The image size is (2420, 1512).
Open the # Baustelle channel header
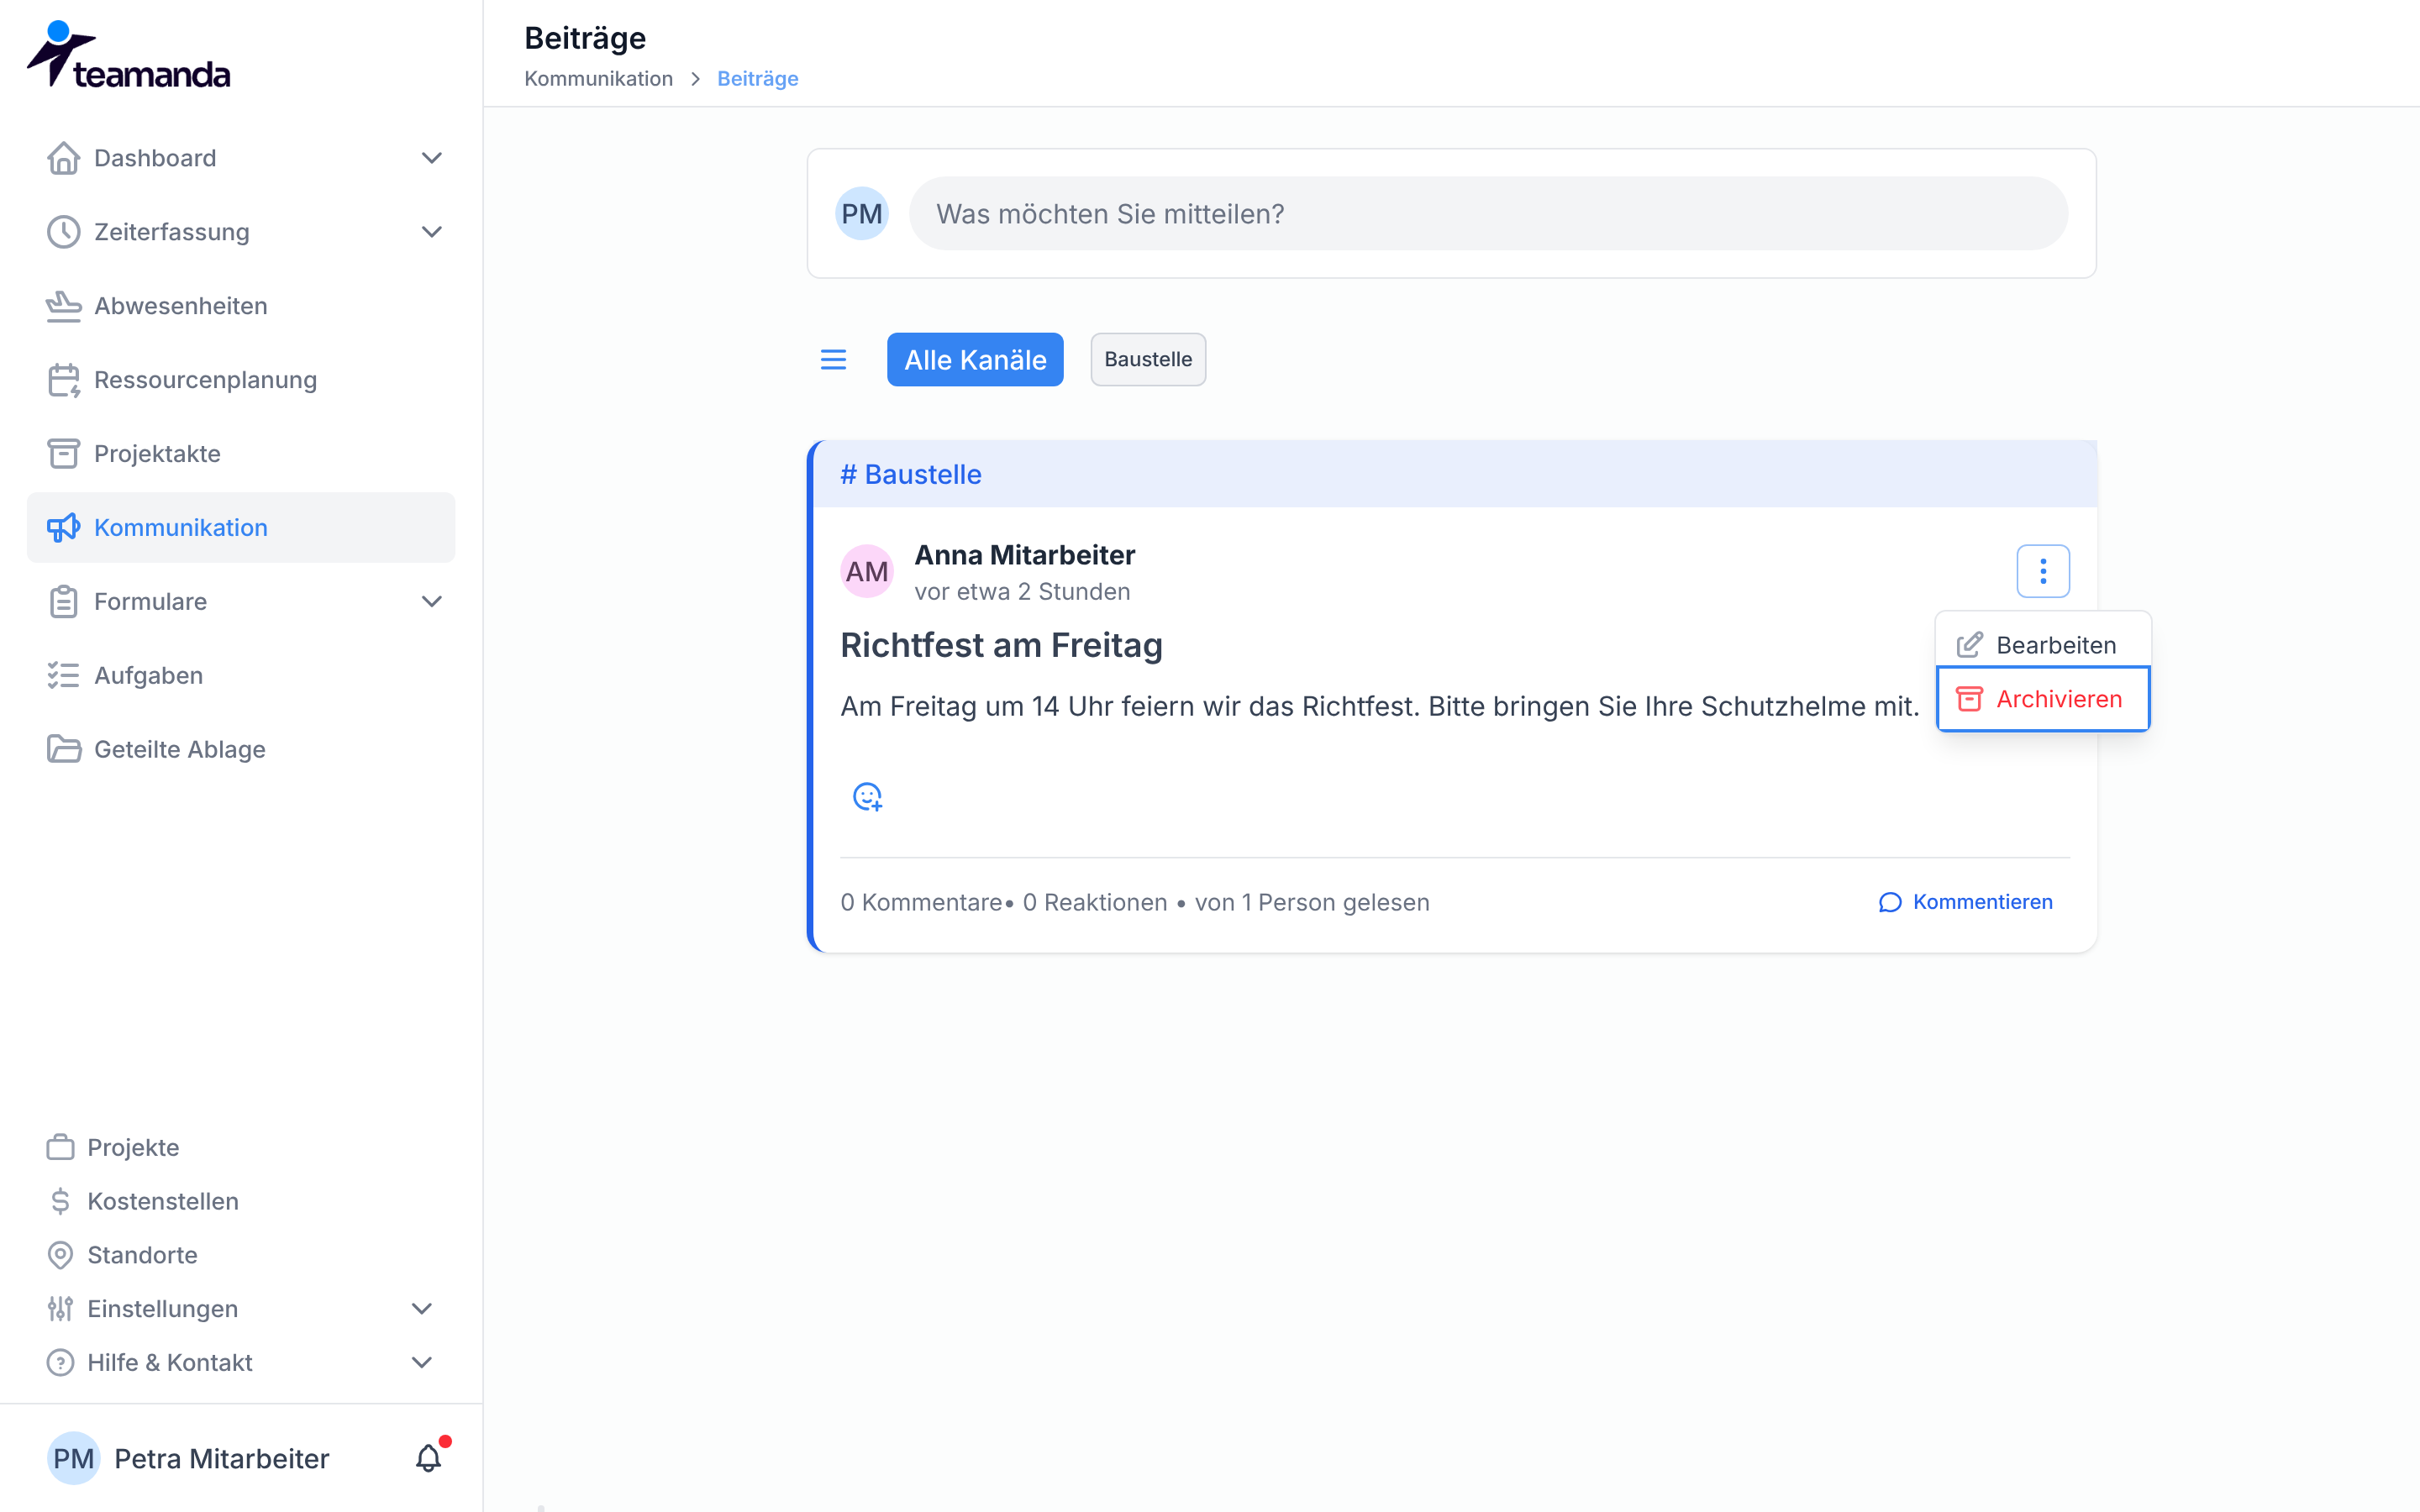tap(1455, 474)
